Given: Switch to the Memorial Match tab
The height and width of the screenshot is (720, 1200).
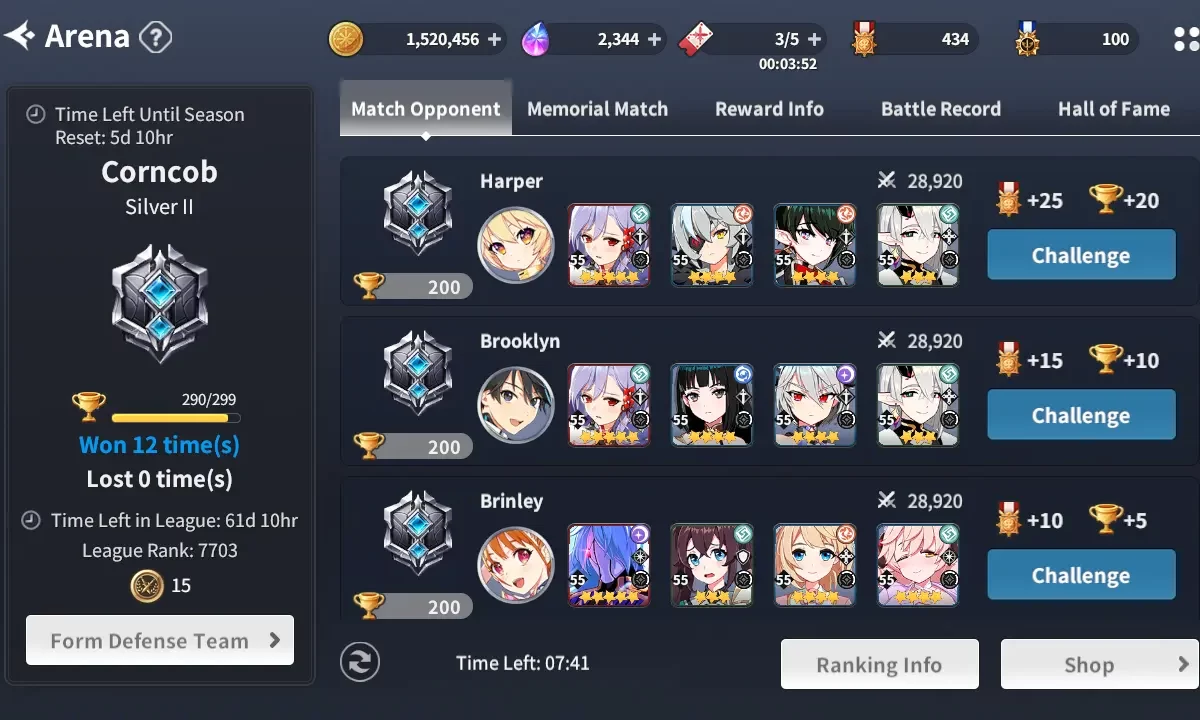Looking at the screenshot, I should click(597, 109).
